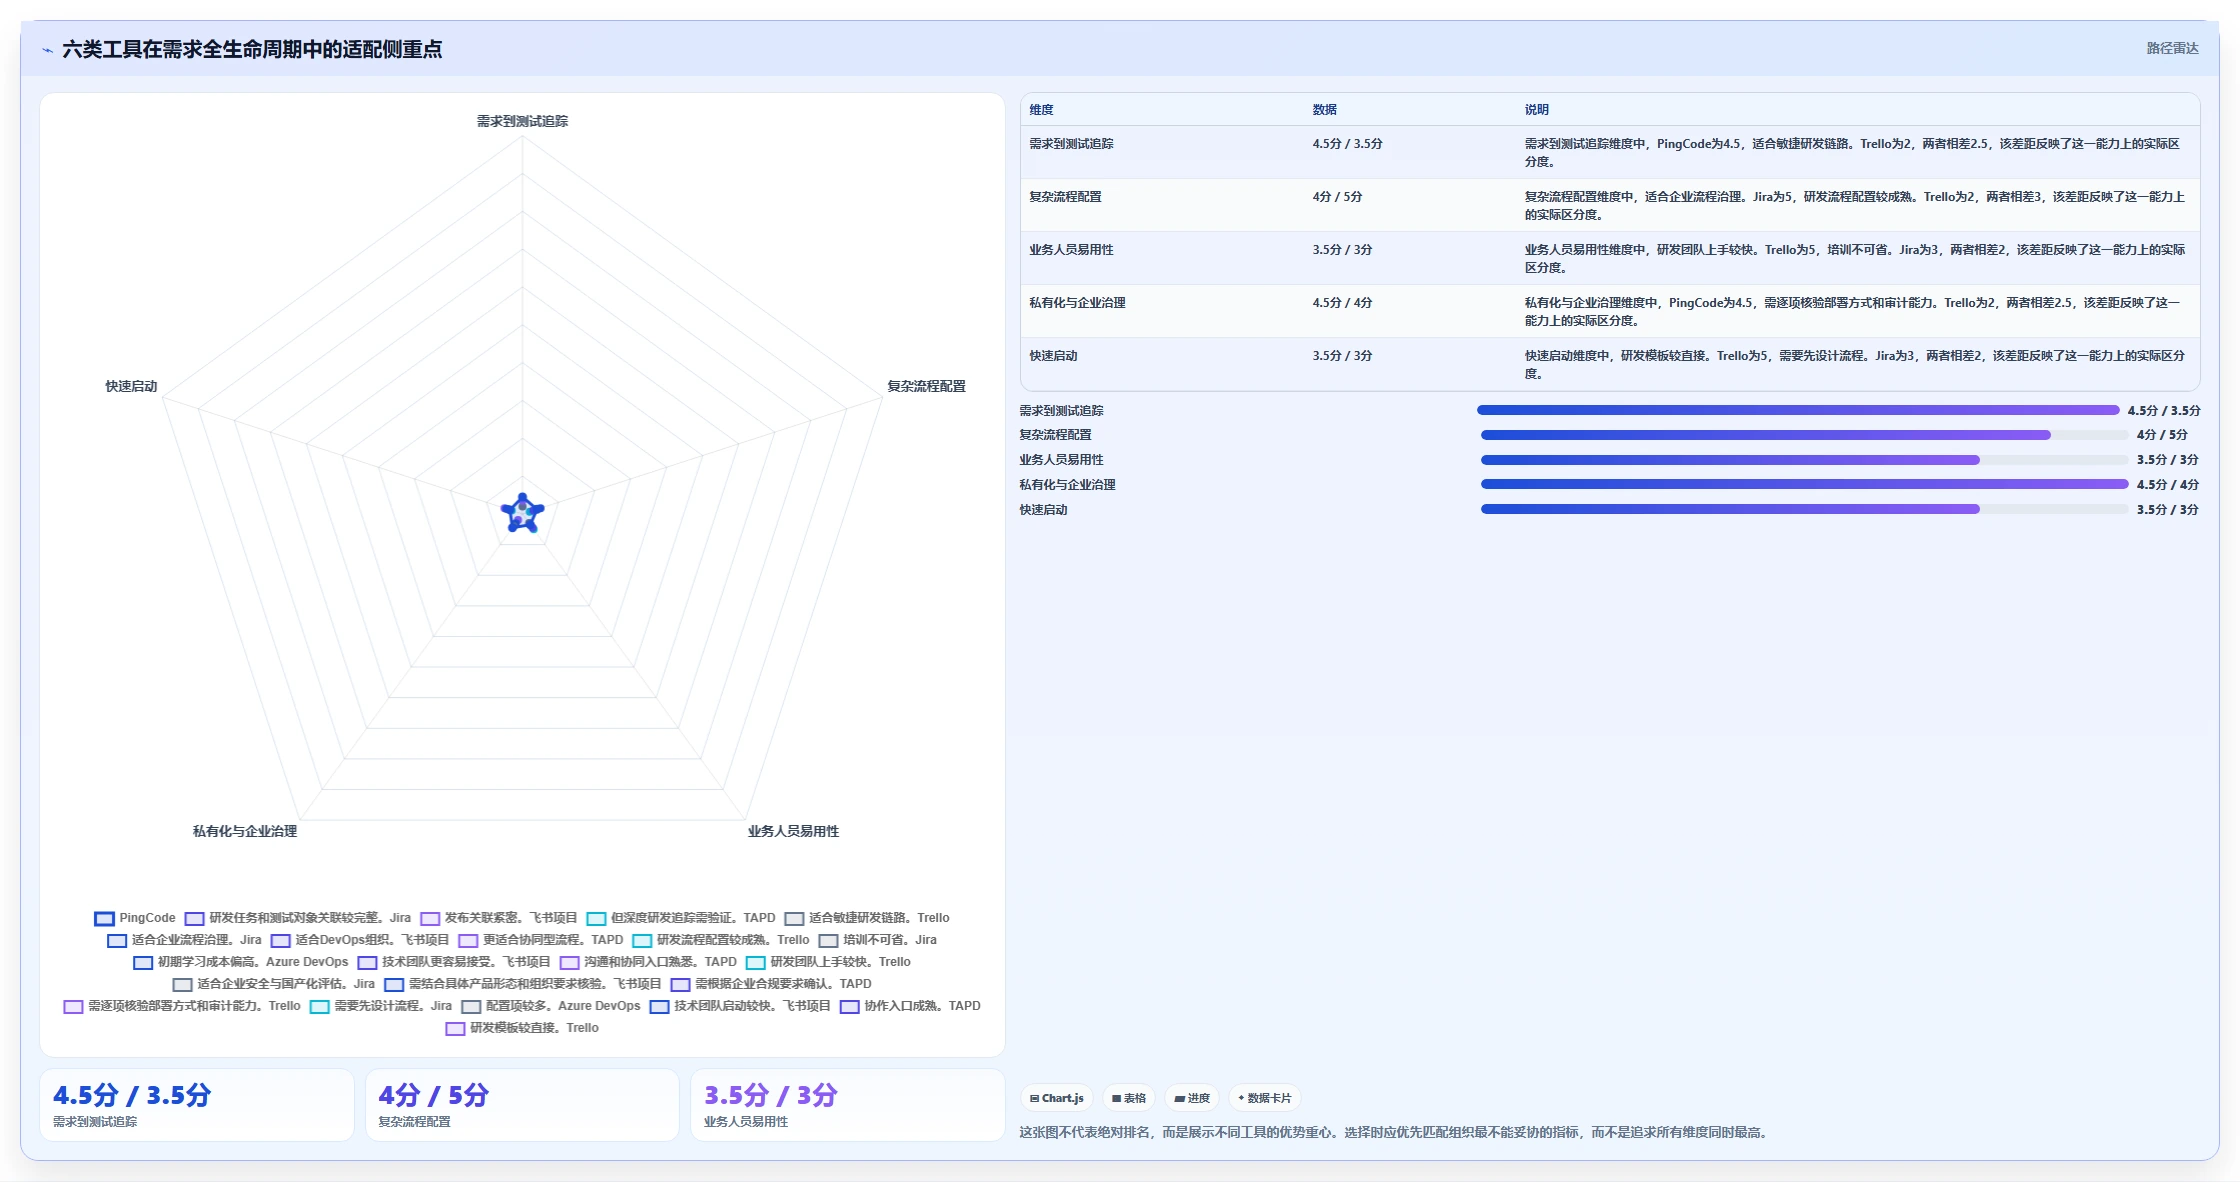Toggle legend item 适合企业流程治理。Jira
Screen dimensions: 2240x1182
[184, 940]
